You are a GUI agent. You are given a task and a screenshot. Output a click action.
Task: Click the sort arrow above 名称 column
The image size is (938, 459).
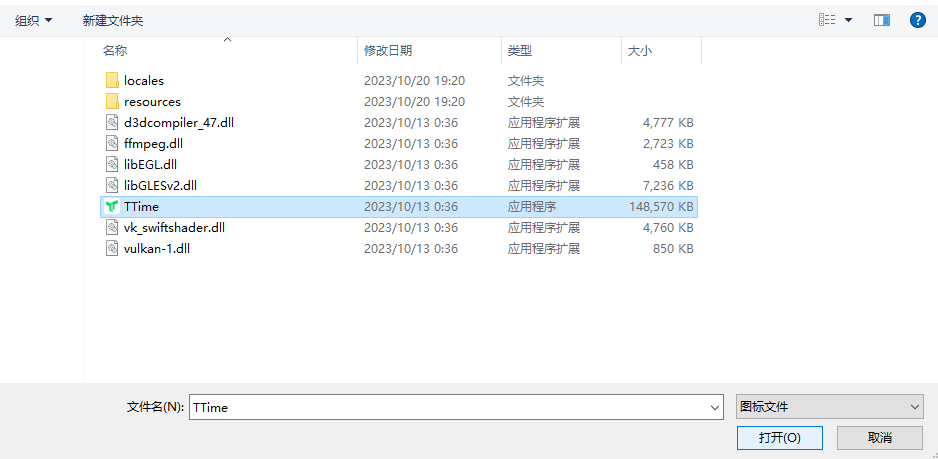coord(227,39)
